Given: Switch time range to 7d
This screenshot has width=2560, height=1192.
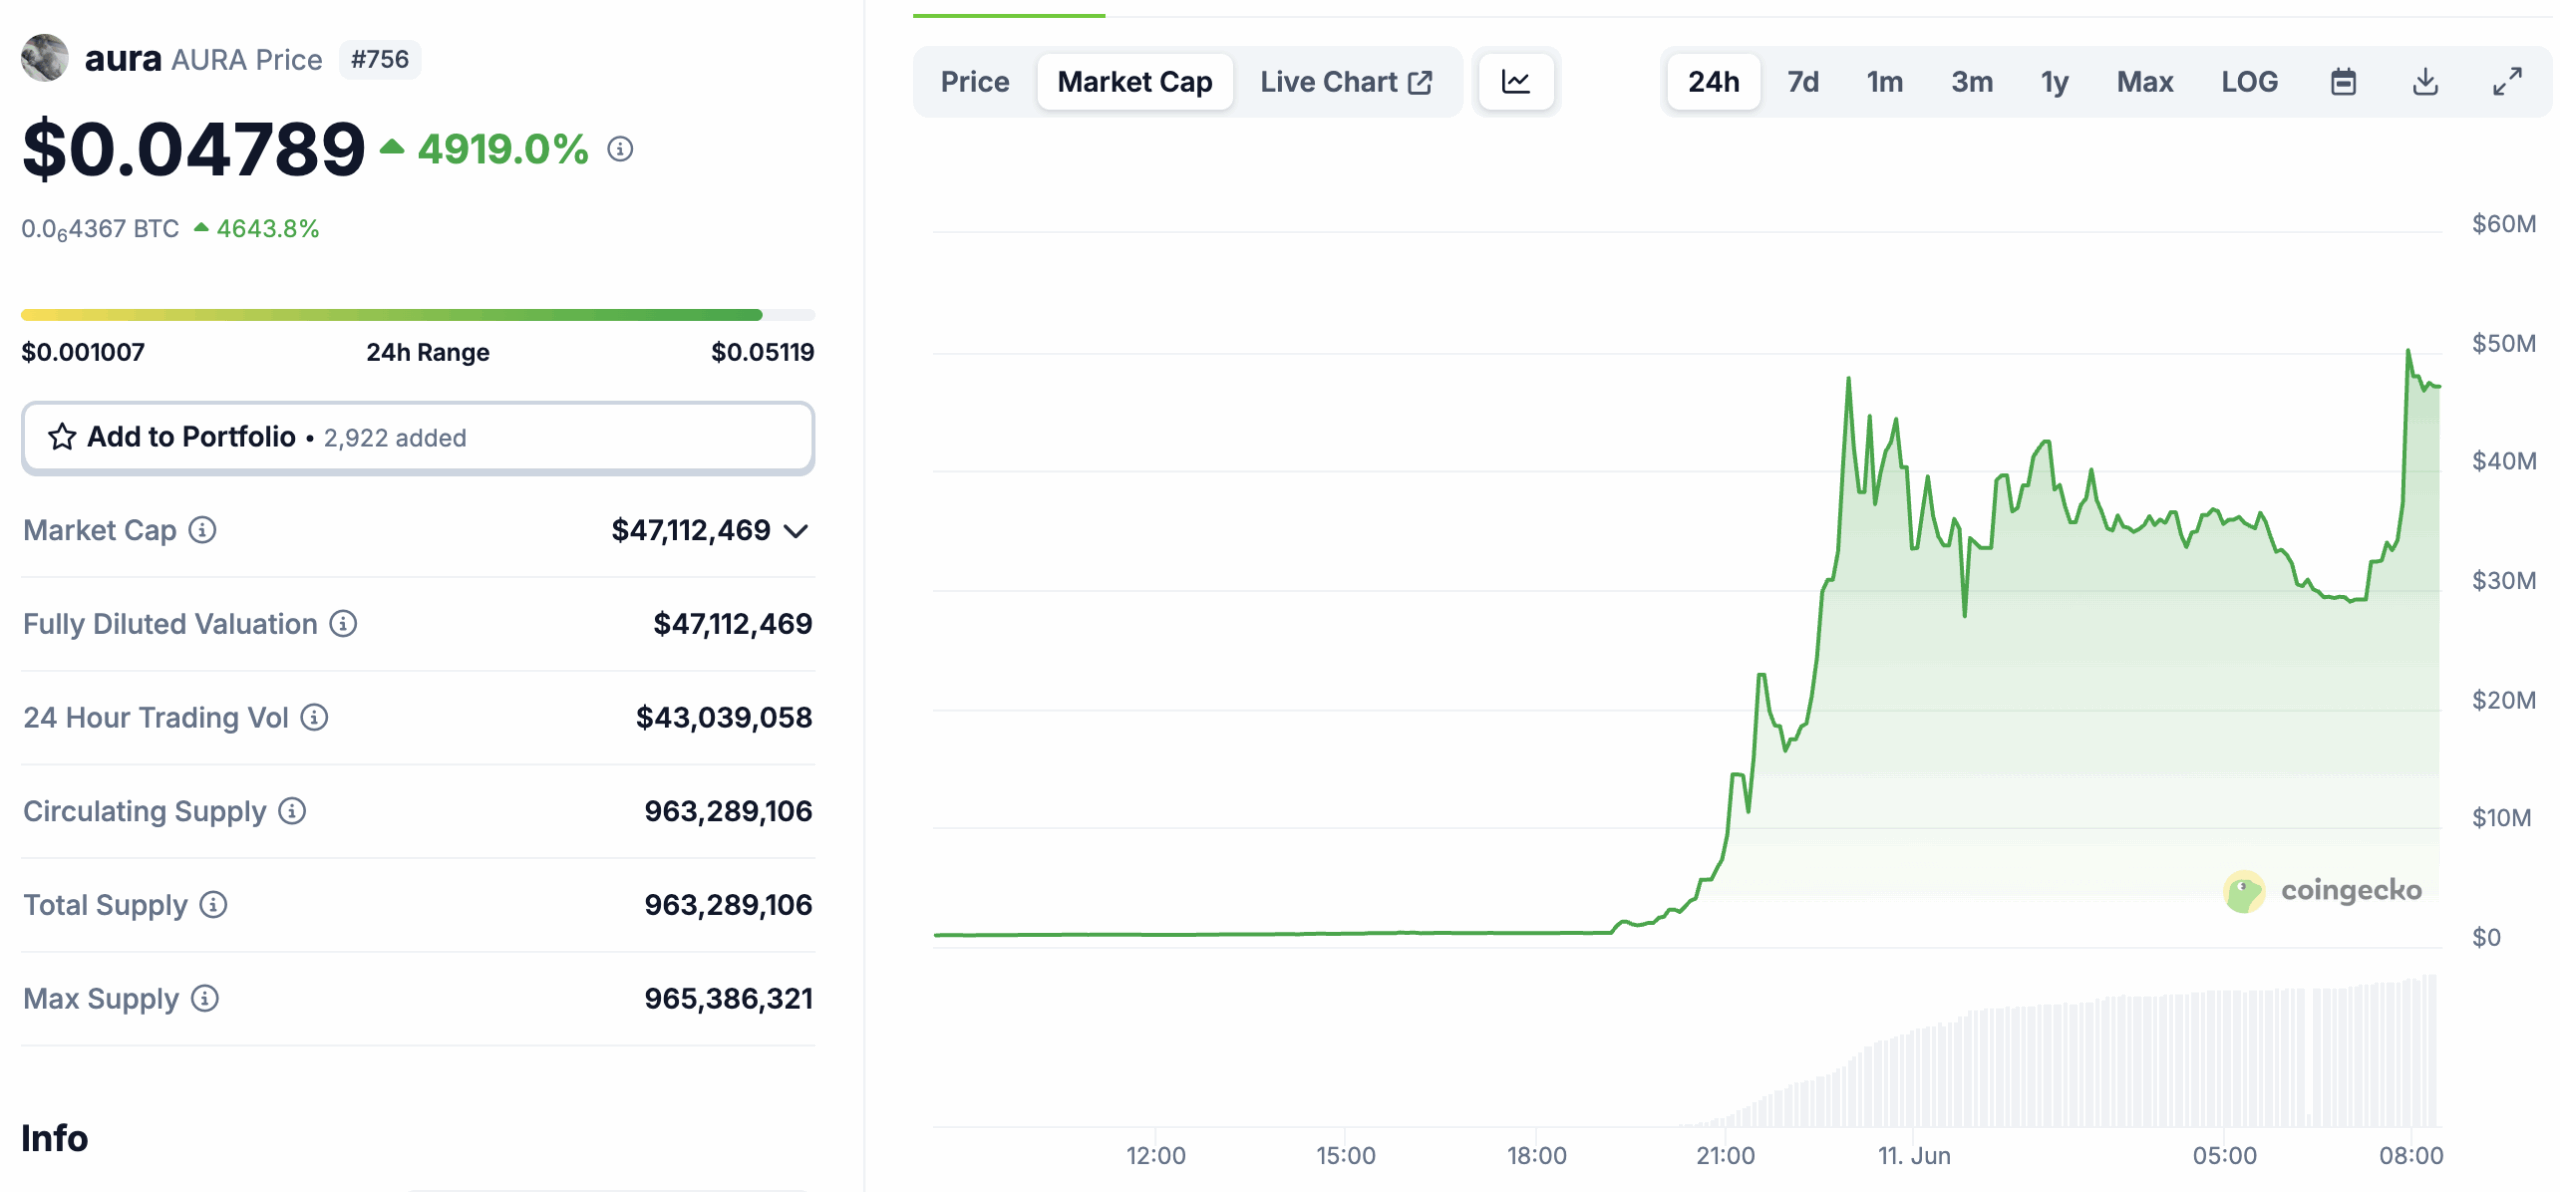Looking at the screenshot, I should pyautogui.click(x=1802, y=81).
